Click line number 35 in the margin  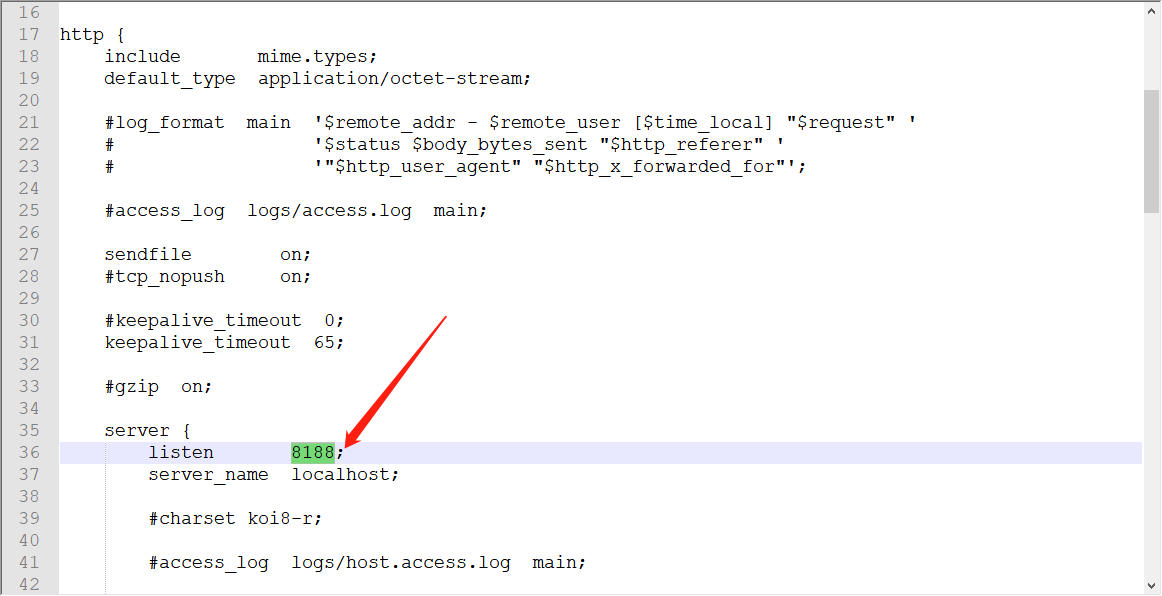(x=28, y=431)
